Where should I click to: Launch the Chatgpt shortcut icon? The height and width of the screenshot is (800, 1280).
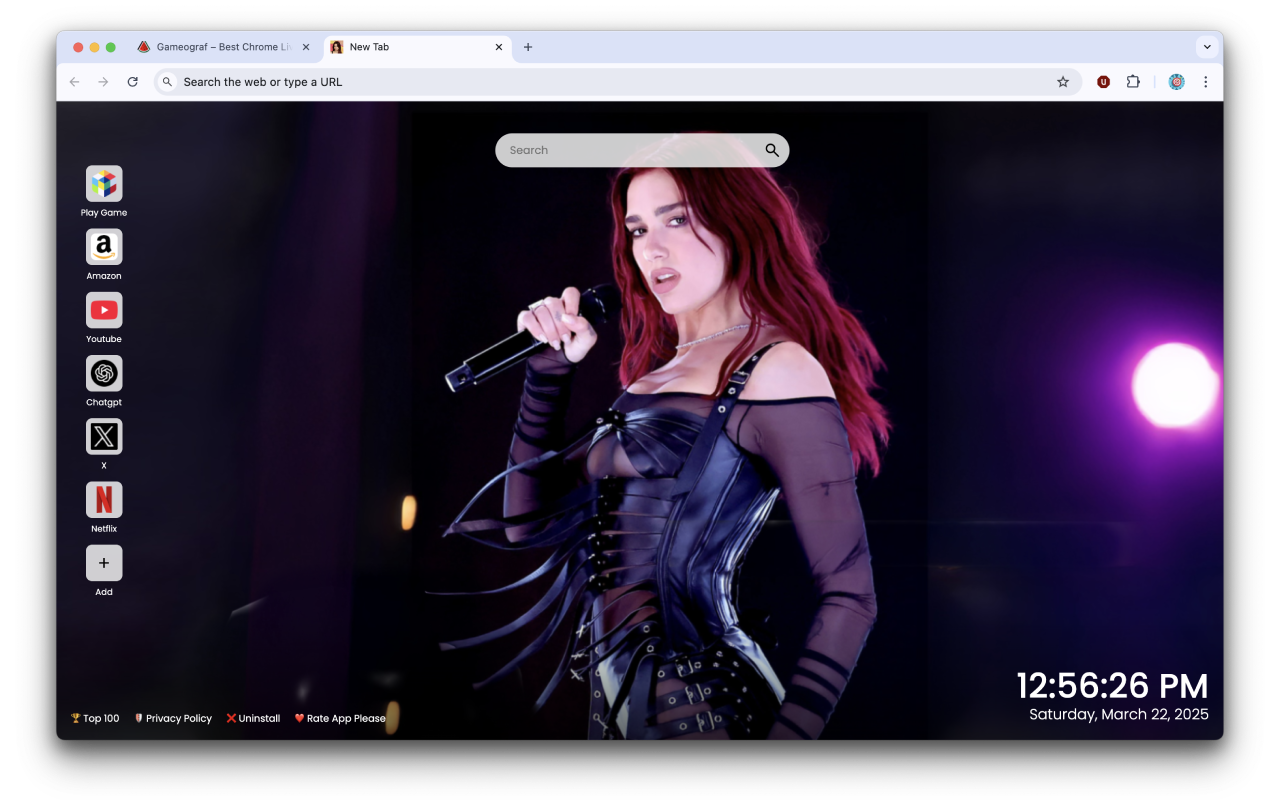pos(104,373)
